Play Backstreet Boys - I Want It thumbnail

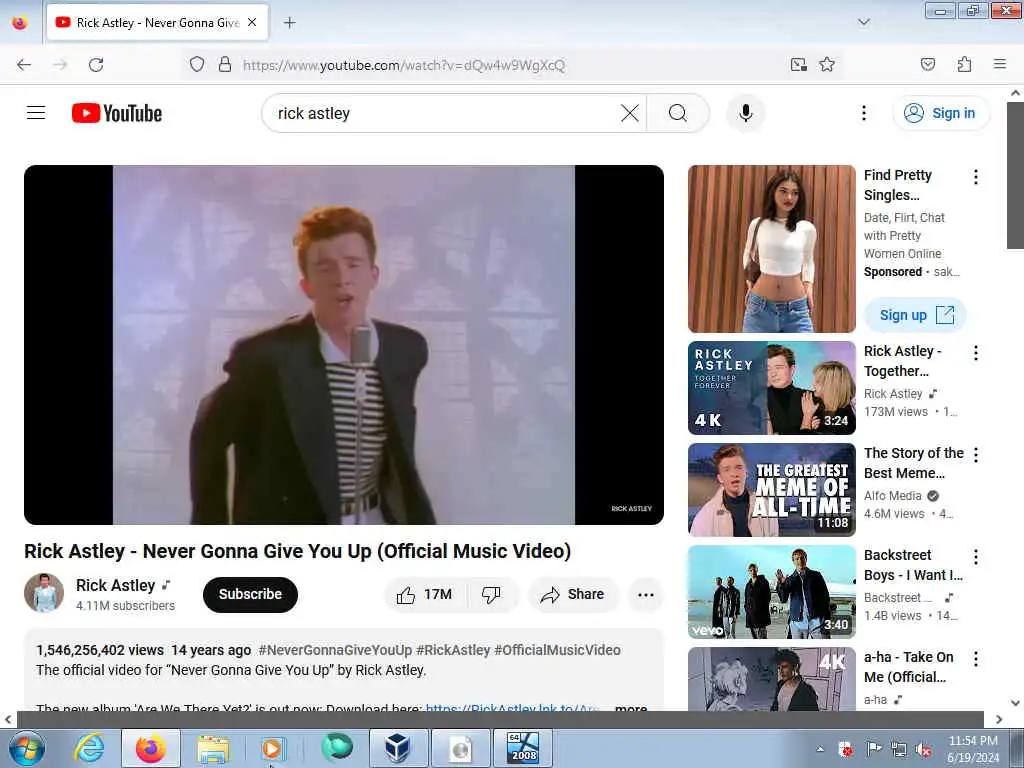coord(771,592)
